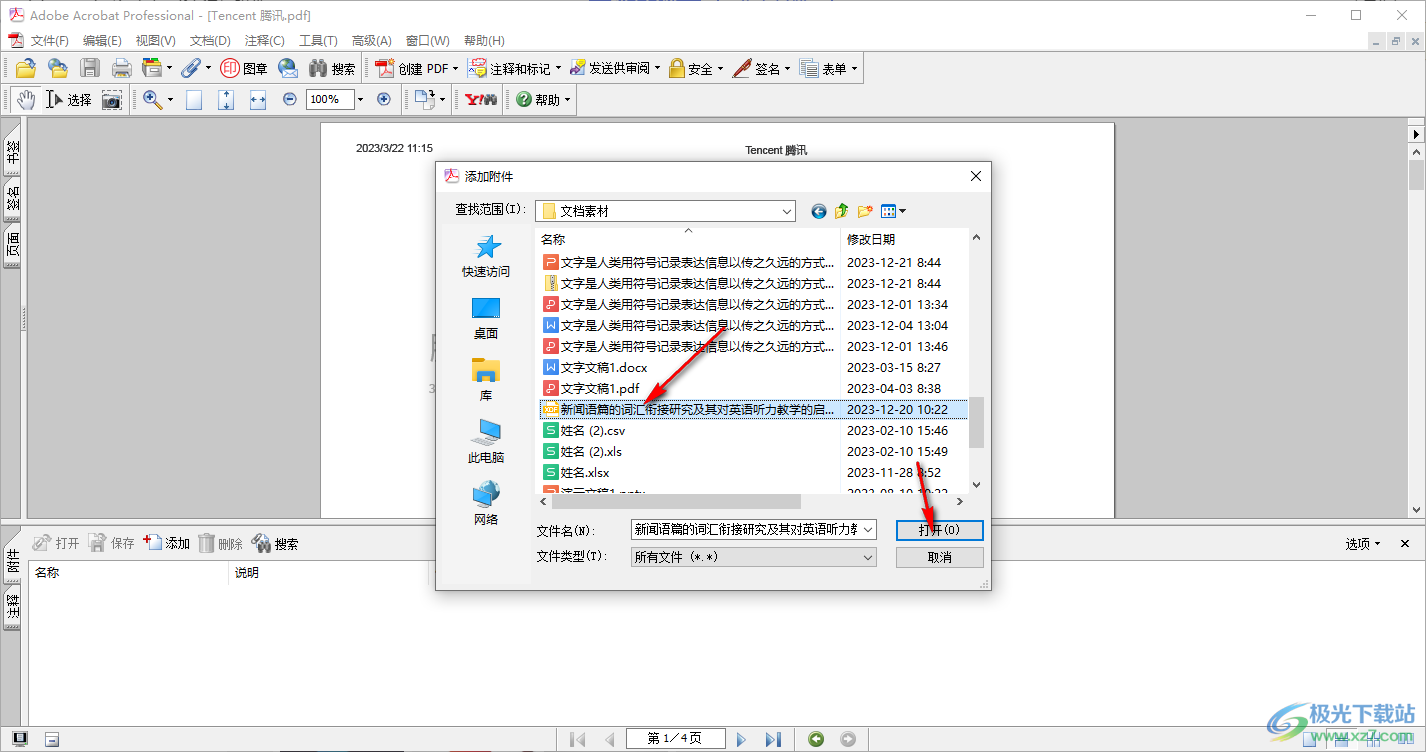Screen dimensions: 1426x752
Task: Click the file list vertical scrollbar thumb
Action: (x=976, y=422)
